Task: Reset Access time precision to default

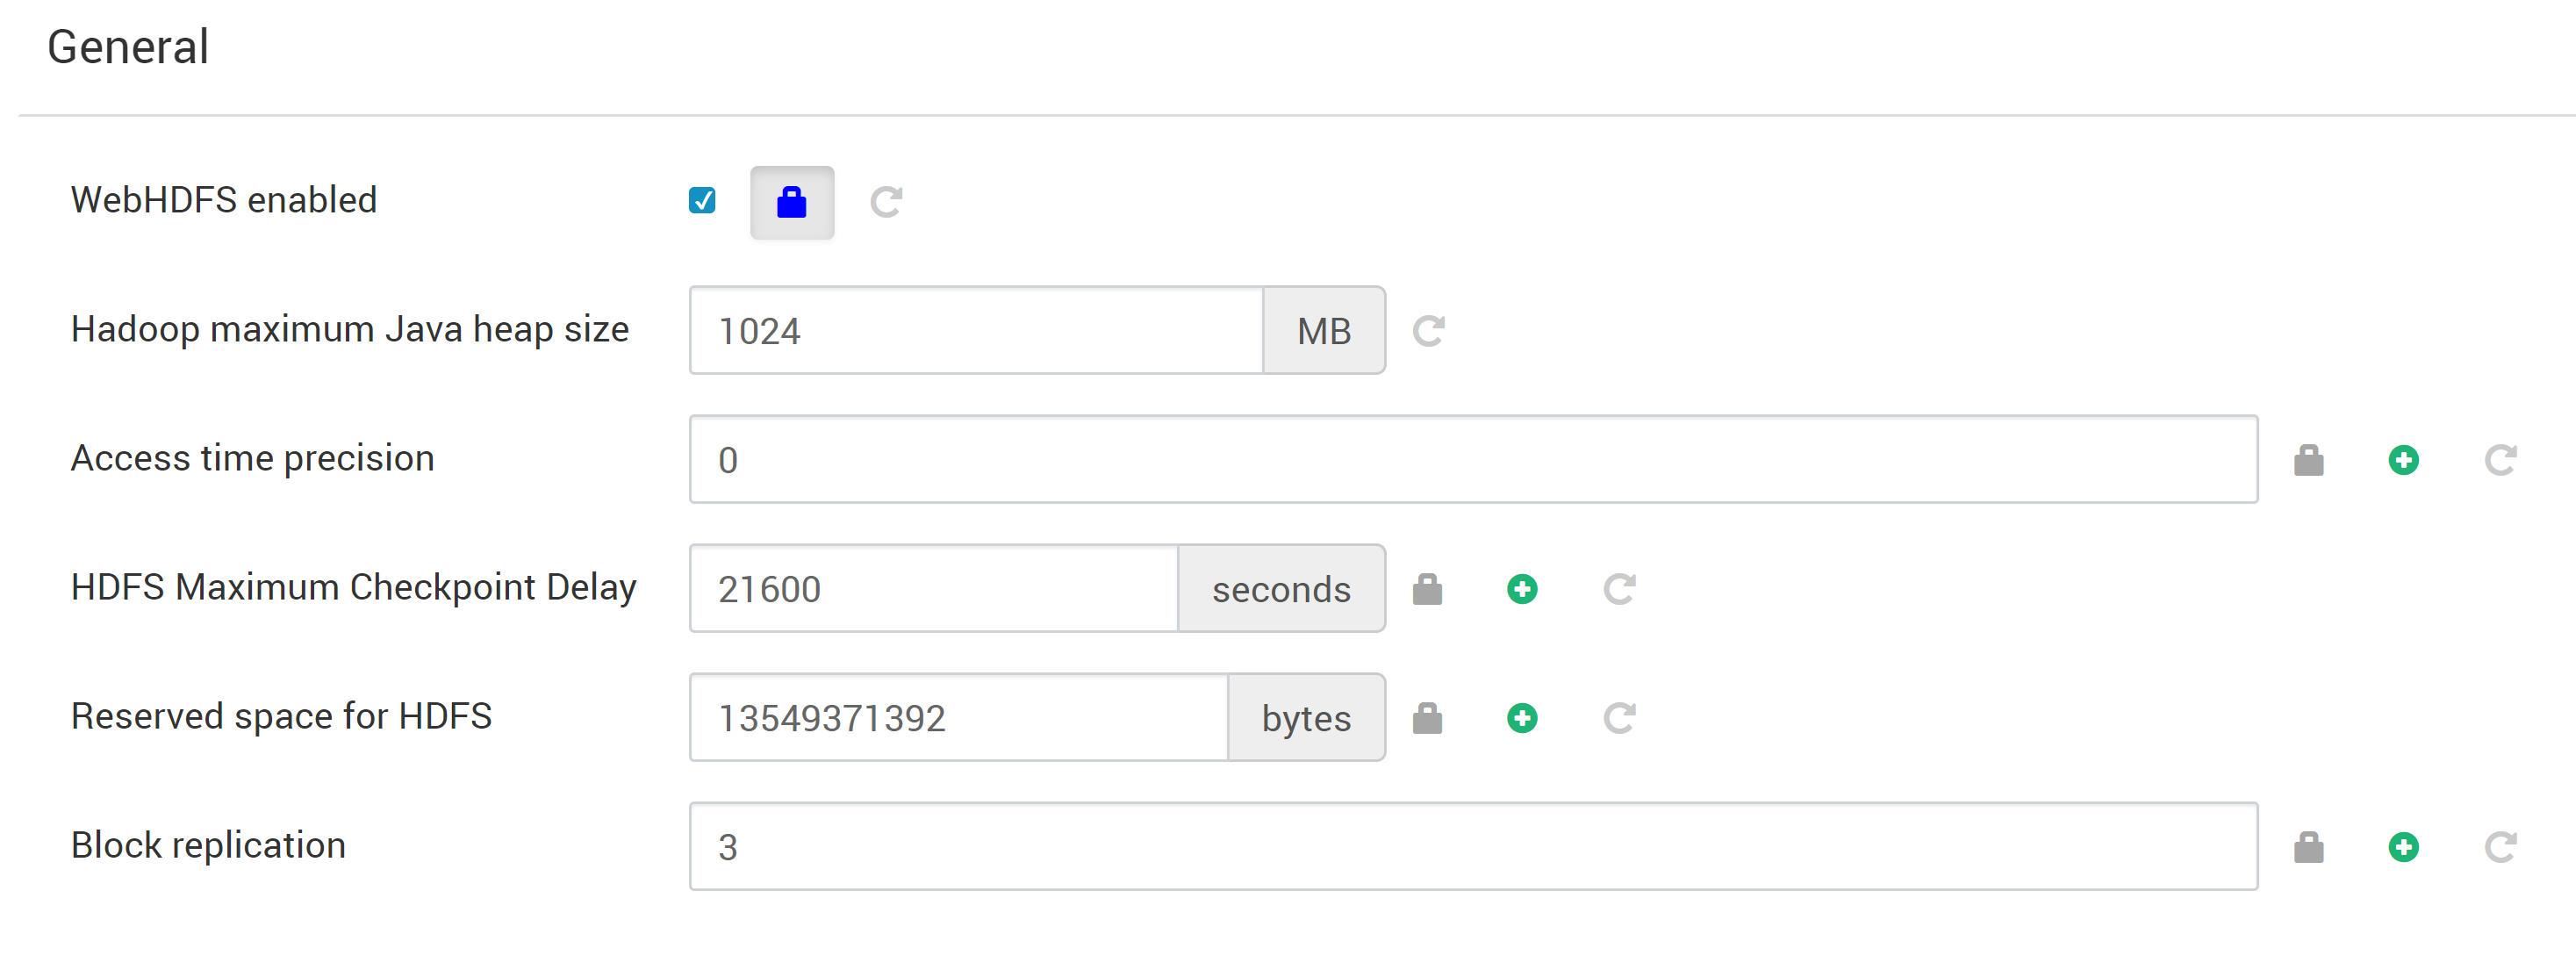Action: coord(2500,460)
